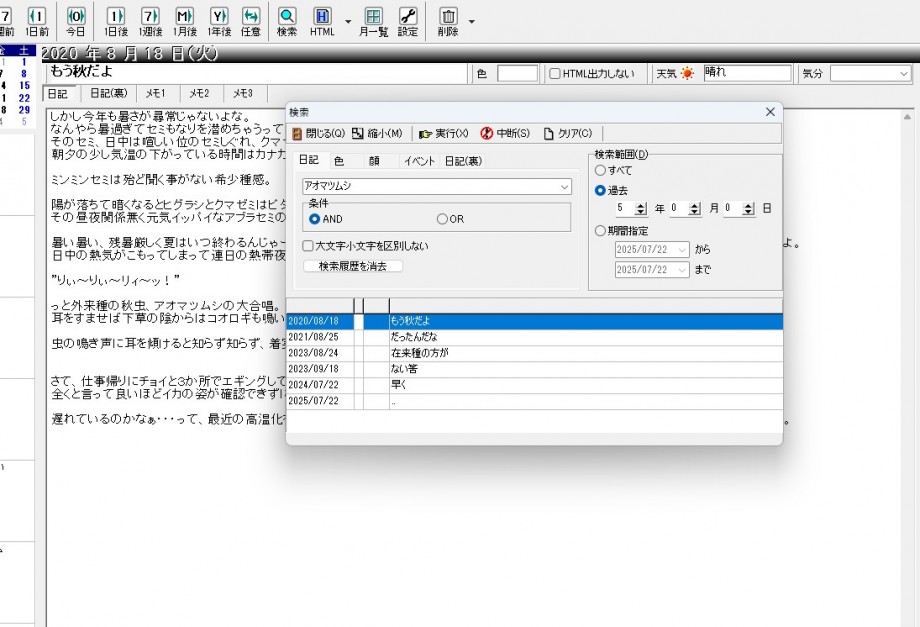Click calendar date 15
Screen dimensions: 920x627
[24, 86]
